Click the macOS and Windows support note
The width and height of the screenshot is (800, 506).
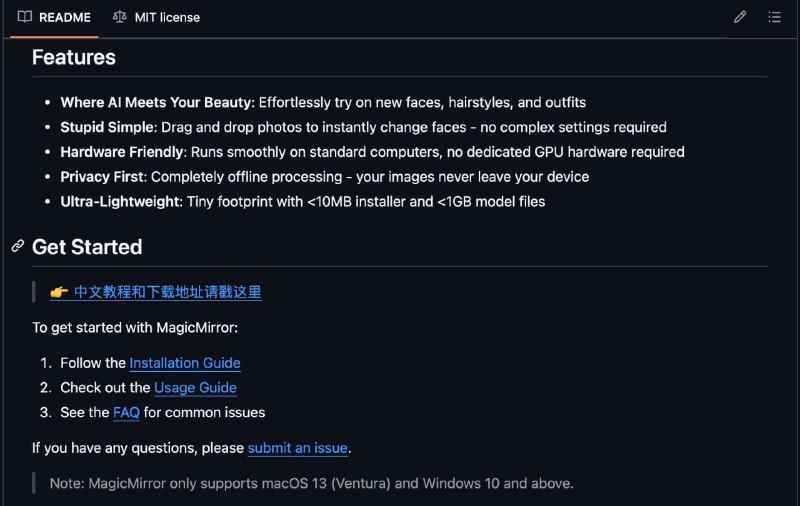(311, 483)
